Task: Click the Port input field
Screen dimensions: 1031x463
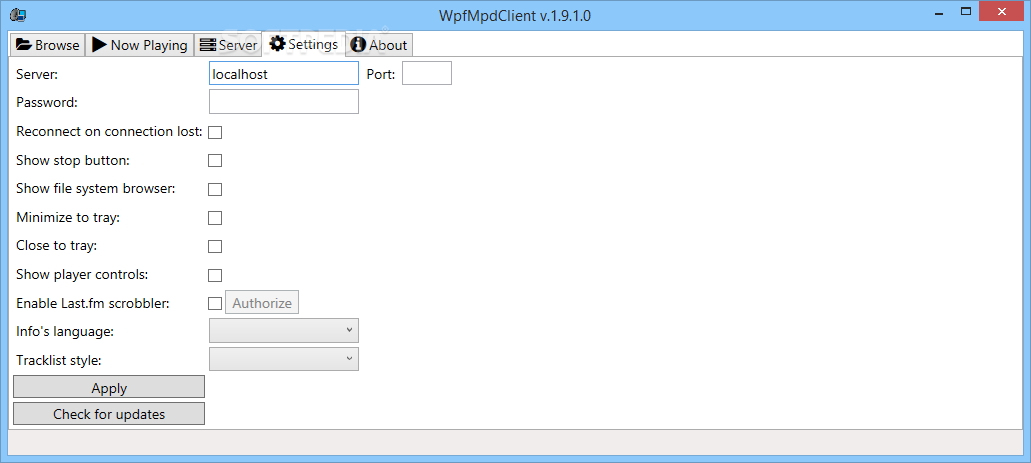Action: (x=427, y=74)
